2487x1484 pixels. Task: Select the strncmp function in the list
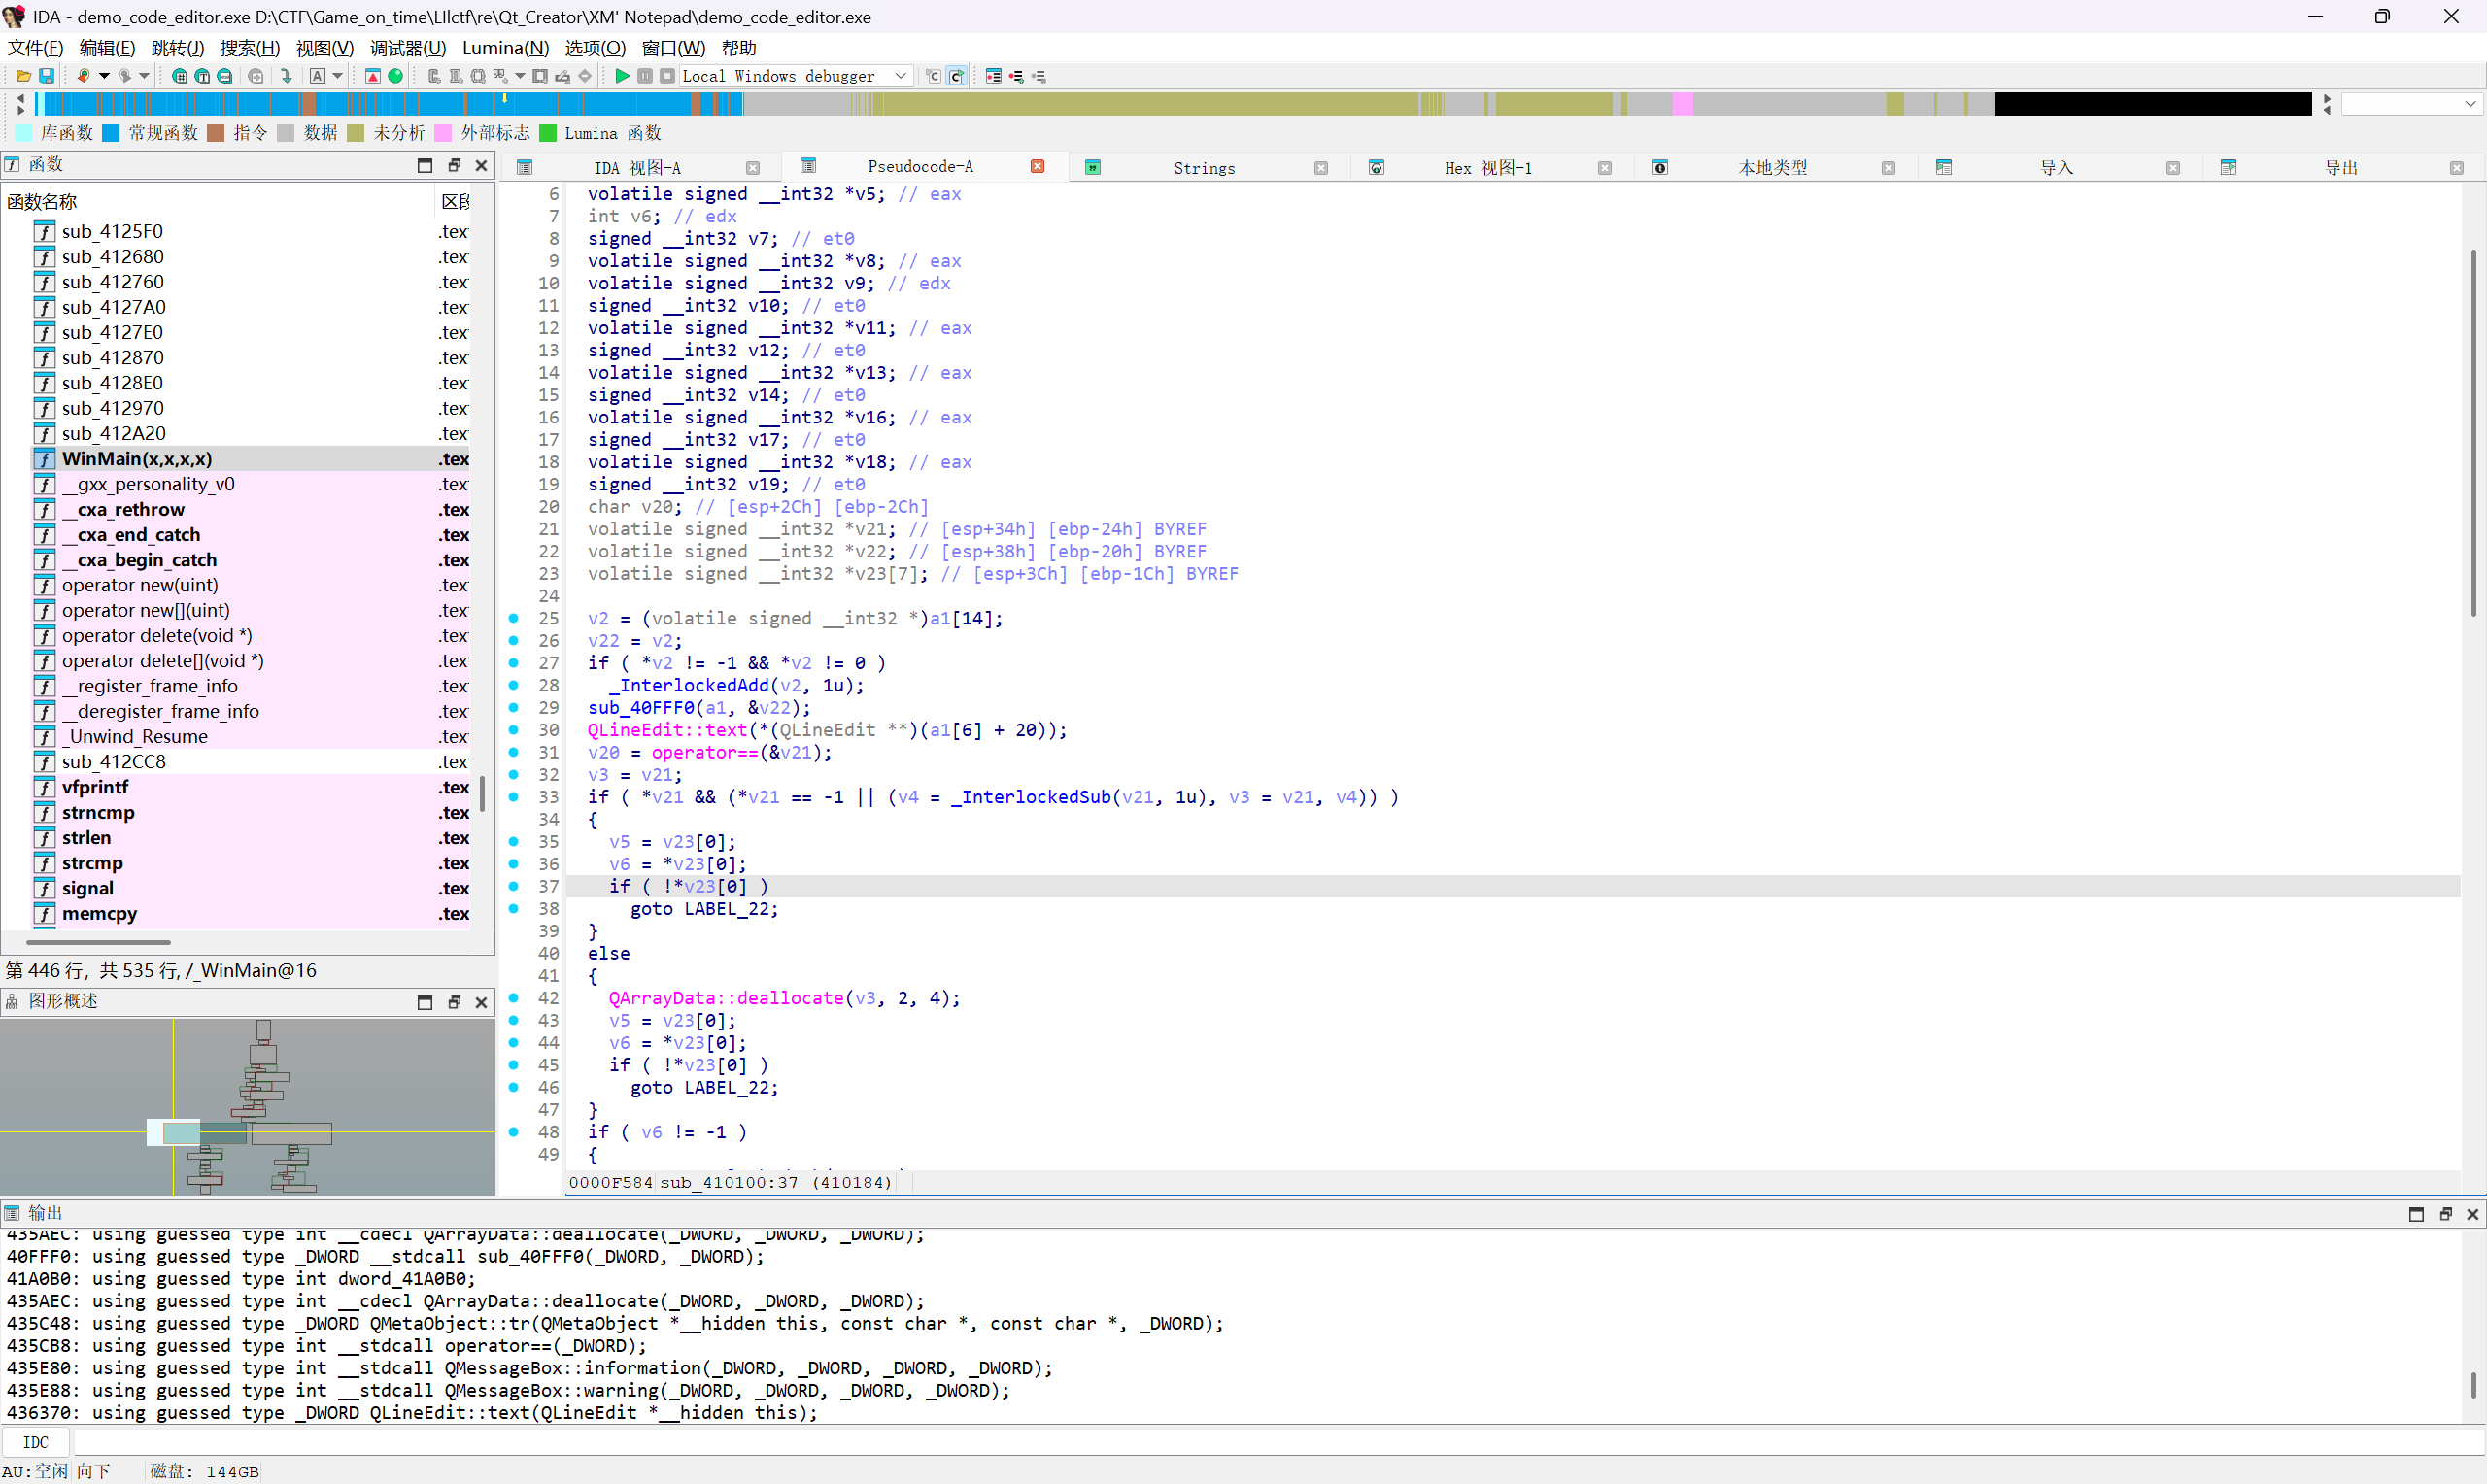(98, 813)
